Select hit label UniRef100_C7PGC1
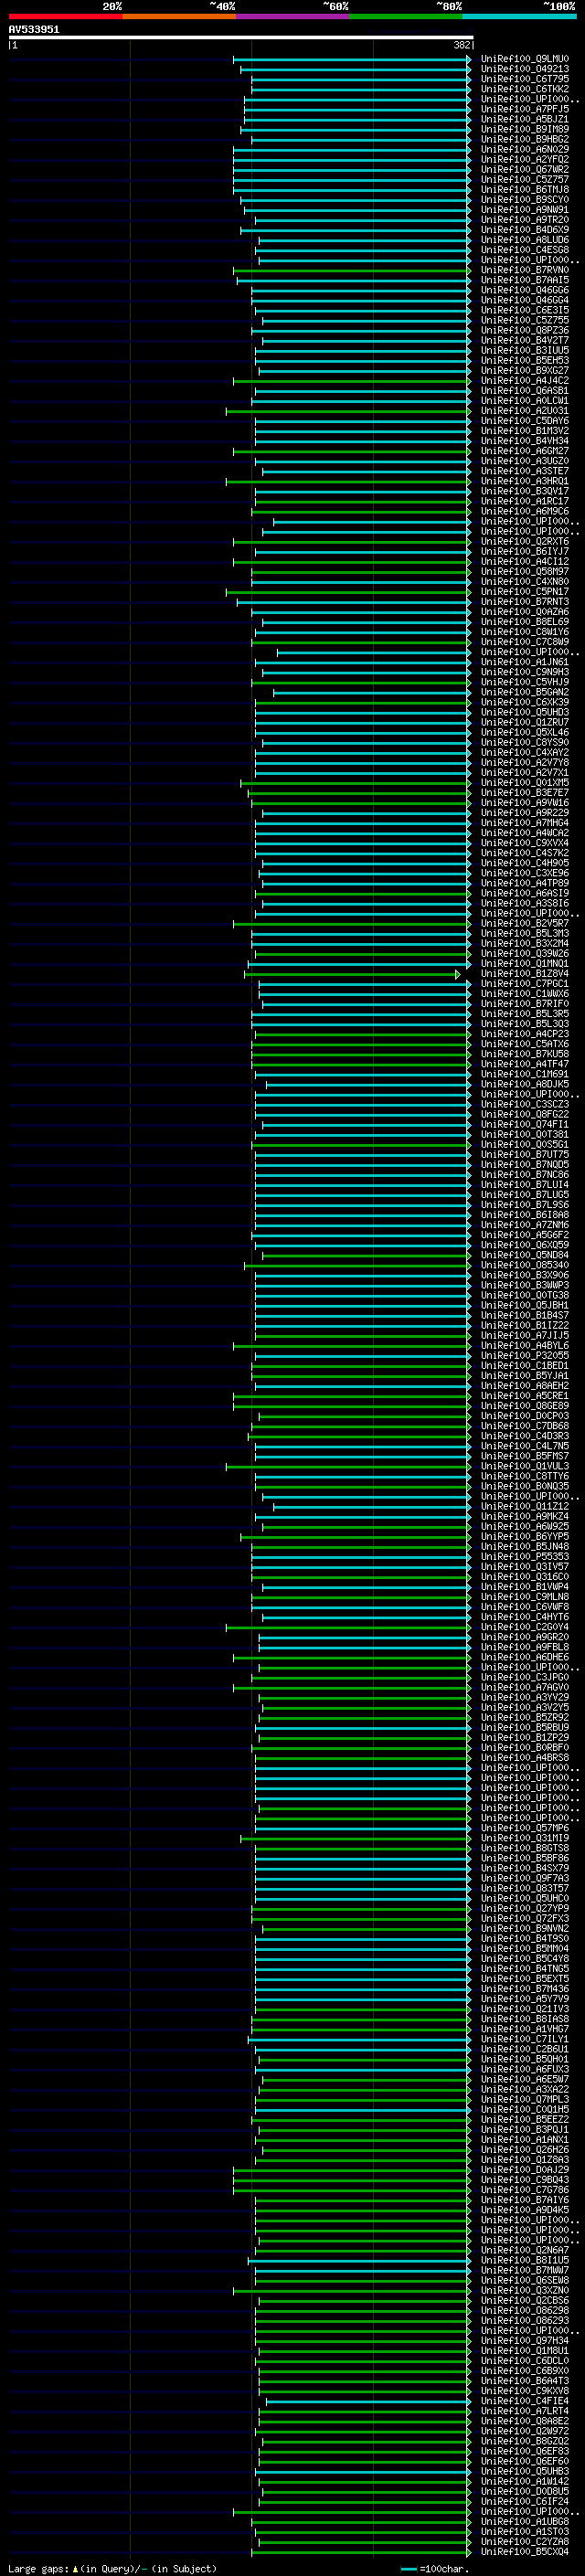 click(525, 983)
